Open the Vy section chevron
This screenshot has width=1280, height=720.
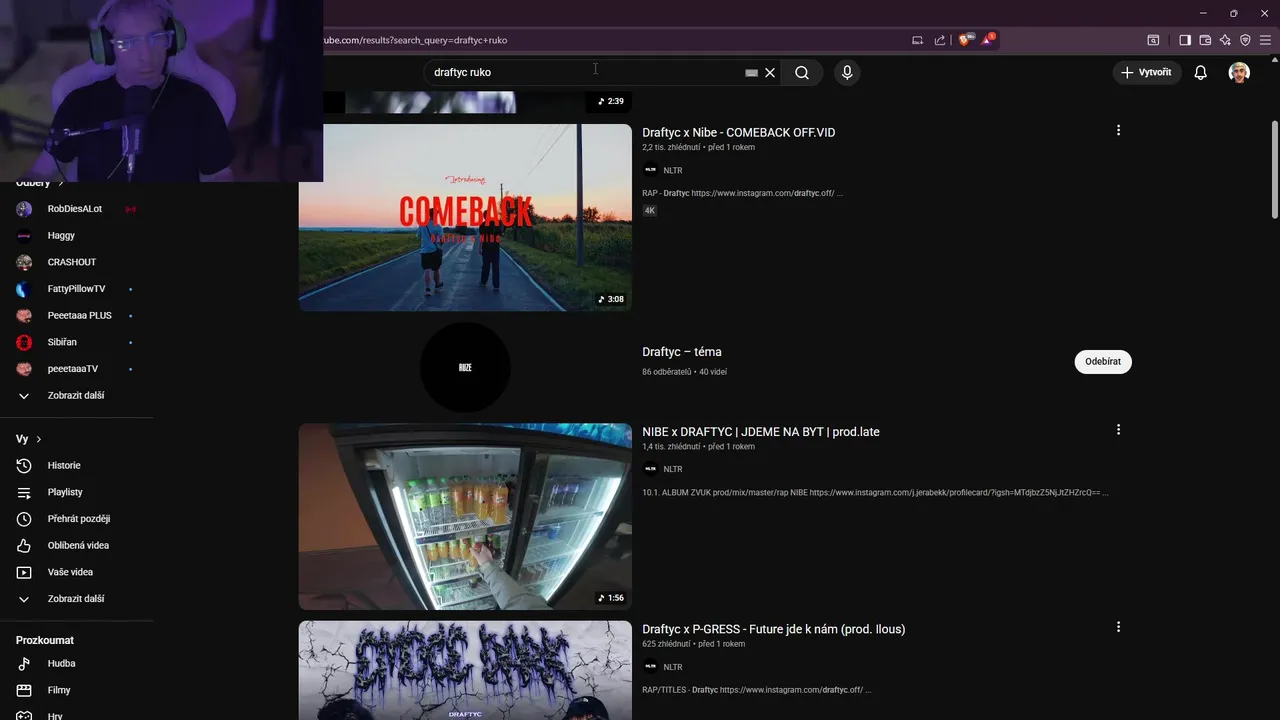coord(38,439)
